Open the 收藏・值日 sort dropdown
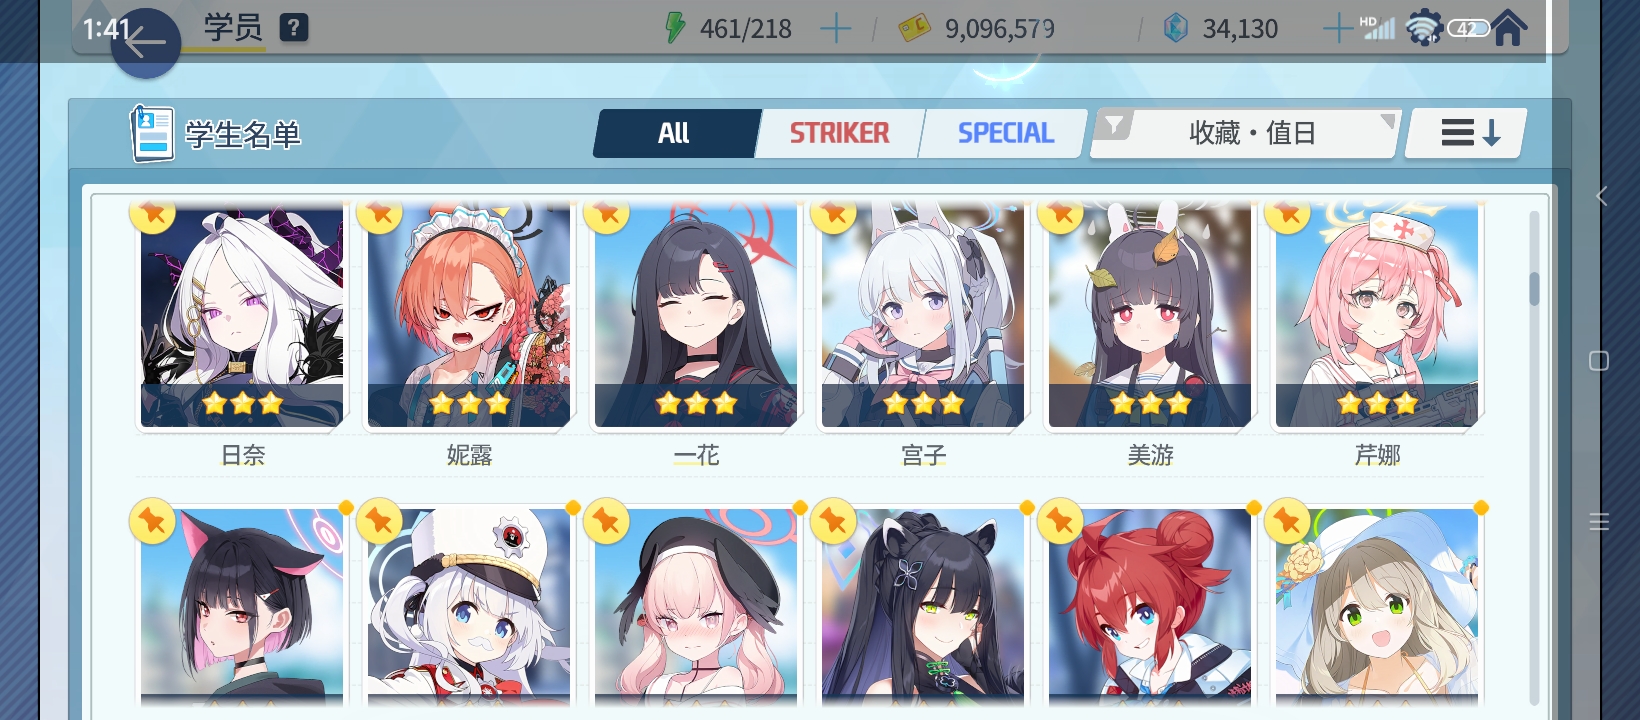Viewport: 1640px width, 720px height. [1246, 133]
